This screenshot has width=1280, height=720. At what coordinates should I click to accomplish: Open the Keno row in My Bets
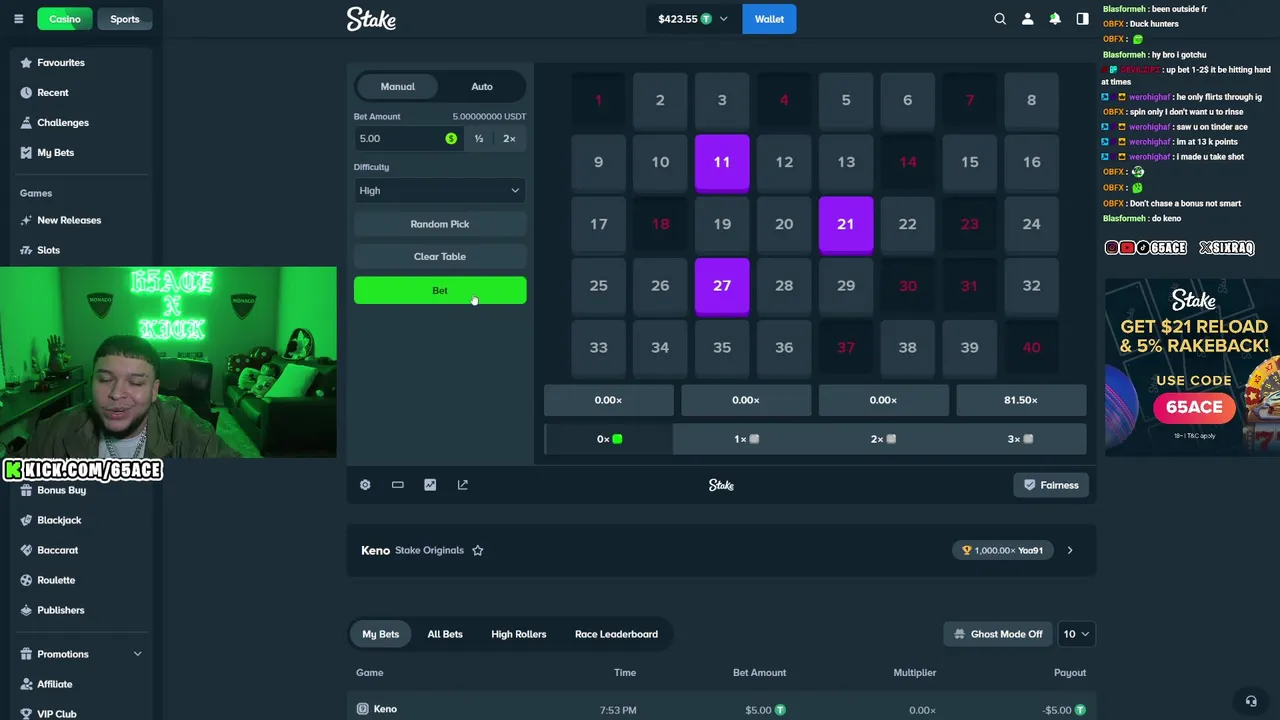722,709
